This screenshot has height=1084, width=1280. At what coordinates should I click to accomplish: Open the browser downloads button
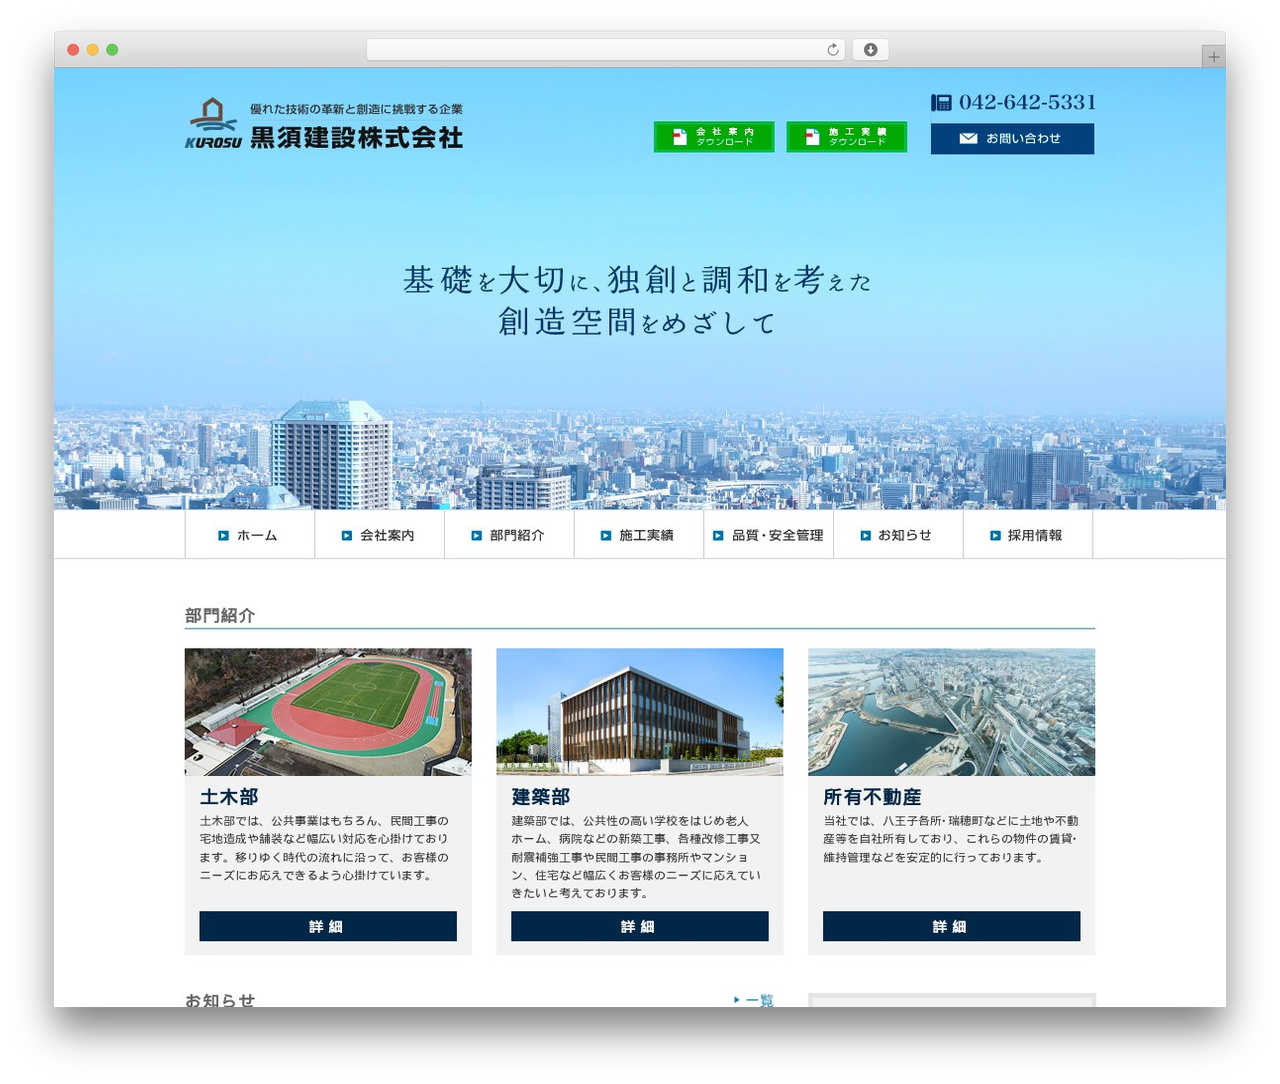(x=870, y=50)
